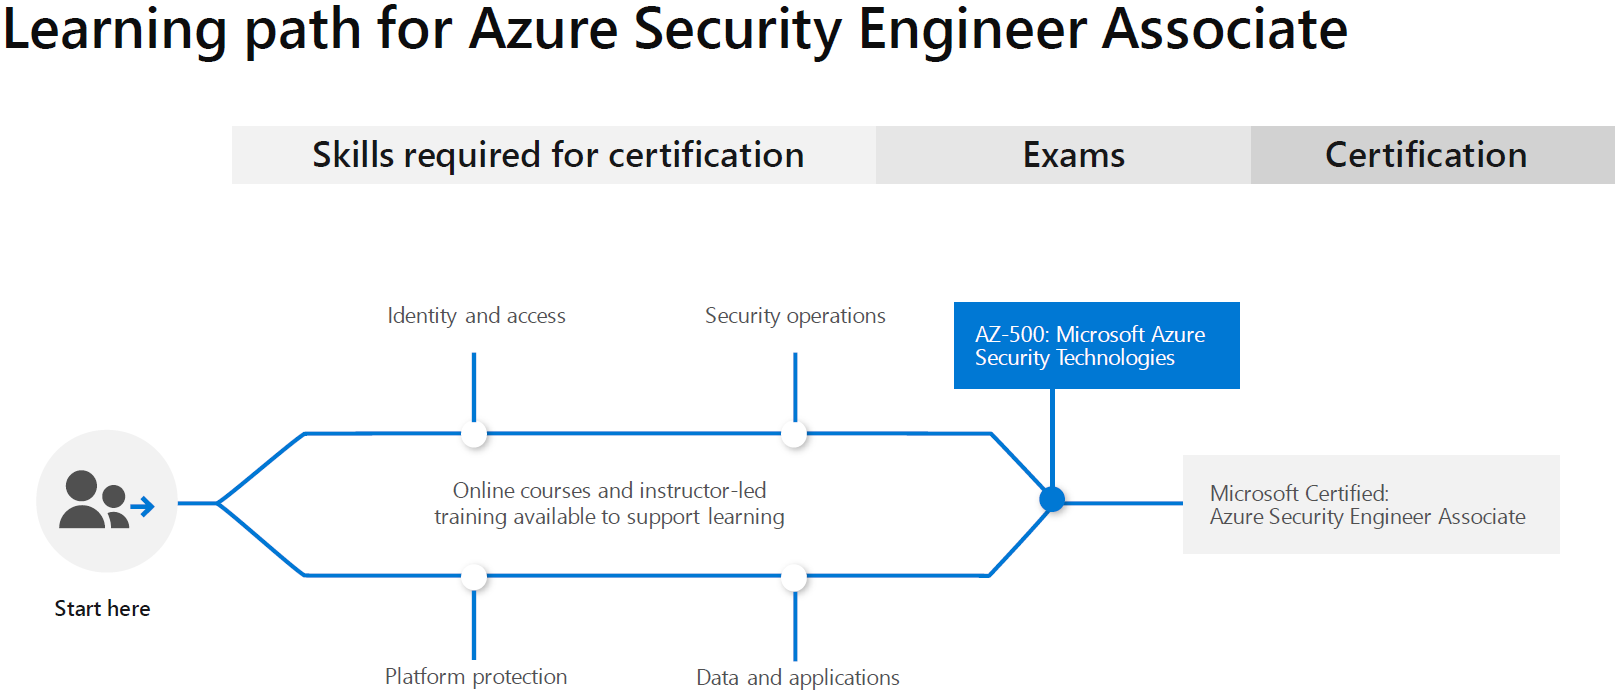Click the white node above Platform protection
This screenshot has height=700, width=1620.
474,577
